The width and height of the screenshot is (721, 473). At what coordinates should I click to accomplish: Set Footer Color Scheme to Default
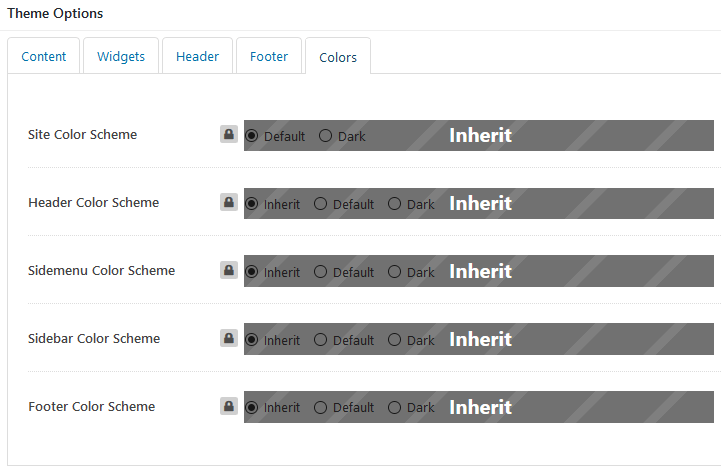pos(320,407)
